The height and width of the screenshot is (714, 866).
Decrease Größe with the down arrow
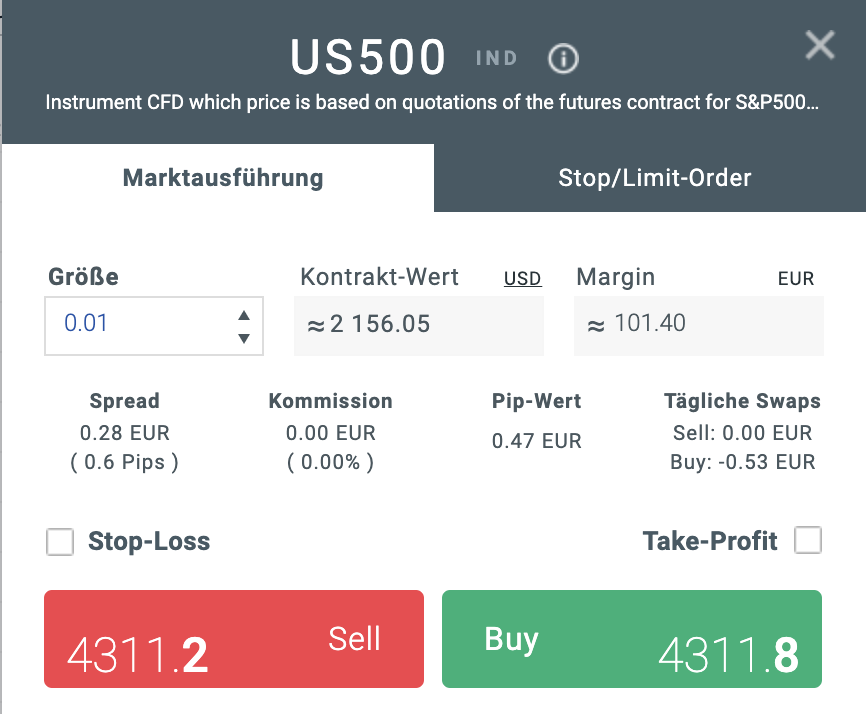point(243,338)
